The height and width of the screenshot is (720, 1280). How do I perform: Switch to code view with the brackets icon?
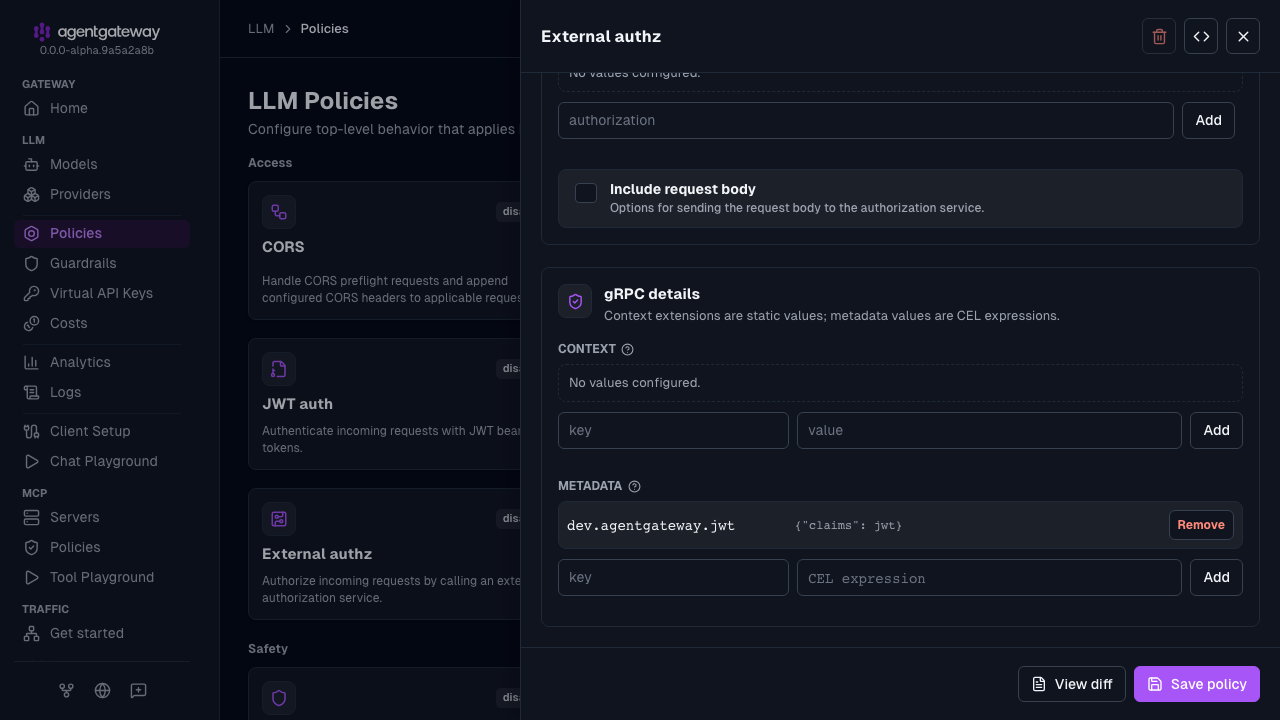pos(1201,36)
